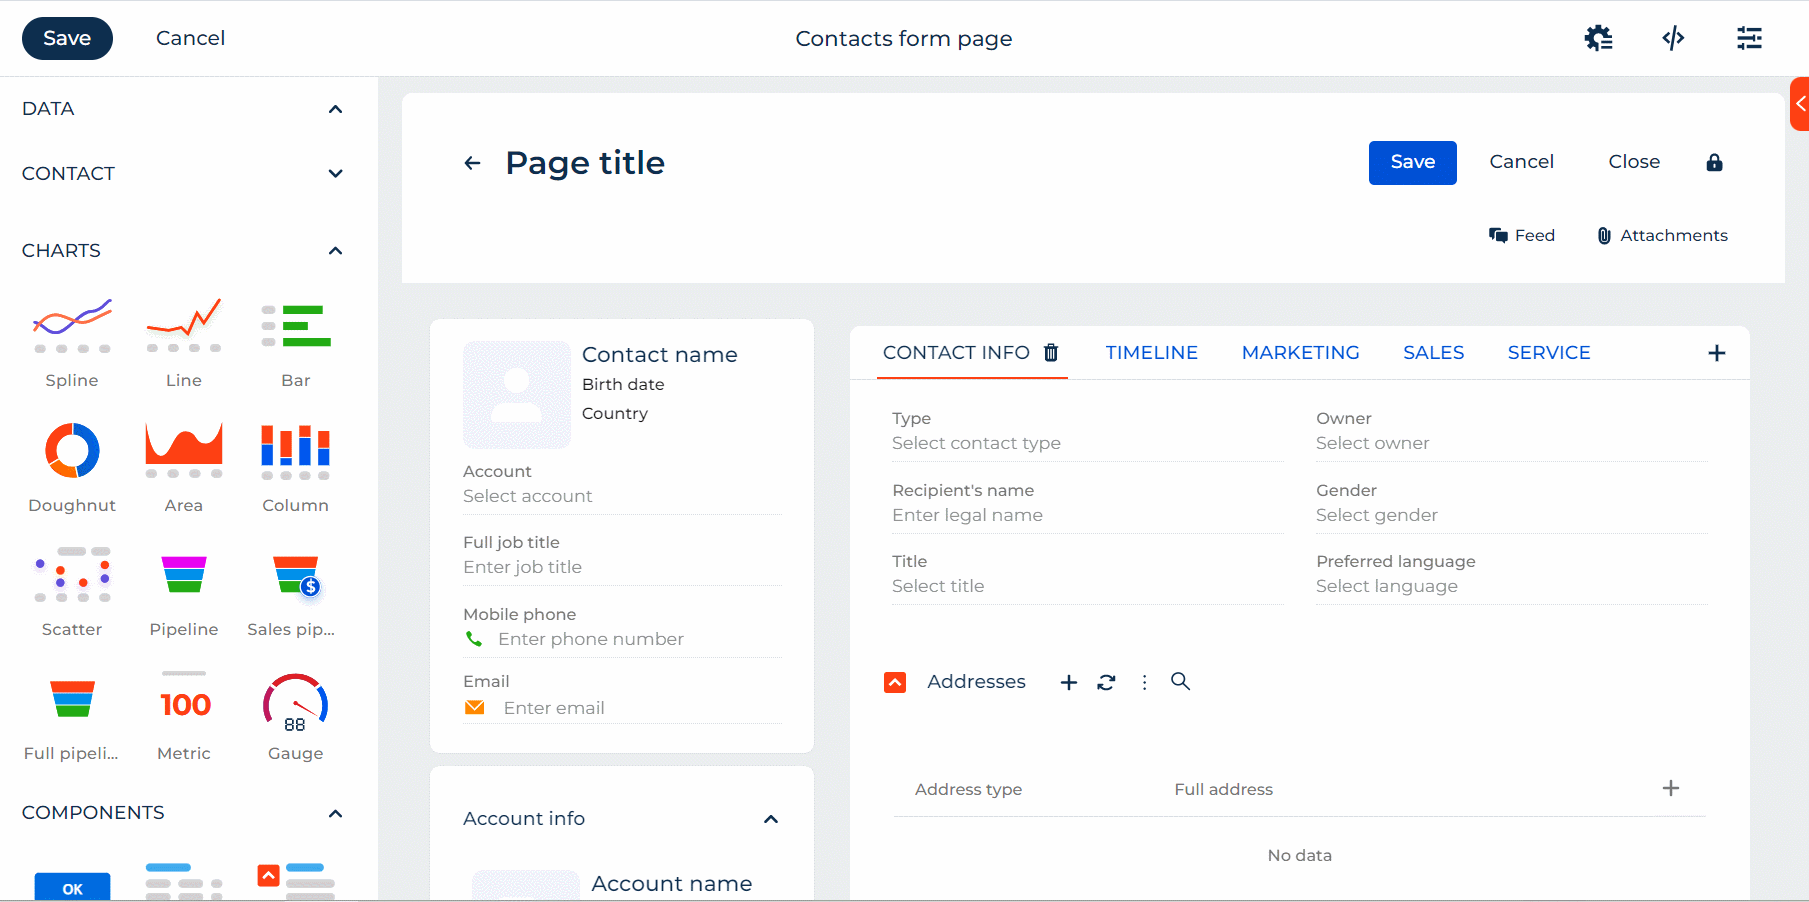Click the search icon in Addresses
The height and width of the screenshot is (902, 1809).
[1180, 681]
